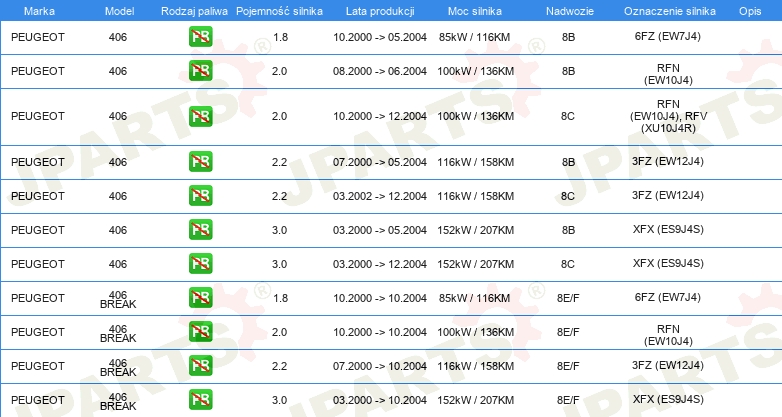Click 85kW / 116KM in the 406 BREAK row
Screen dimensions: 782x417
click(x=475, y=298)
